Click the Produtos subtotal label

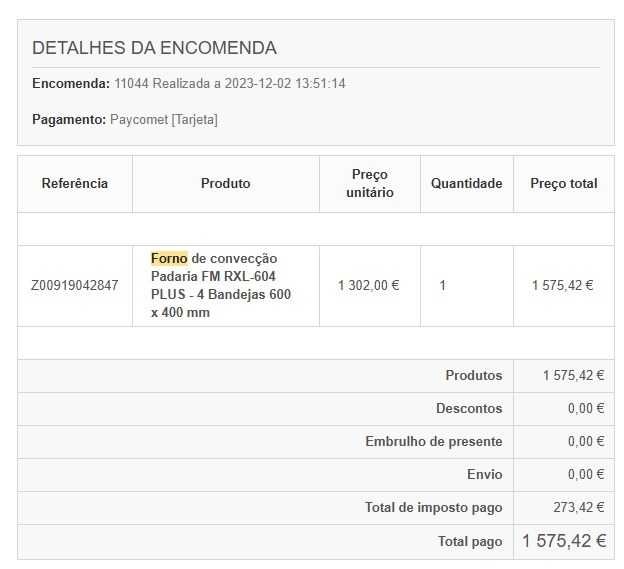[474, 376]
